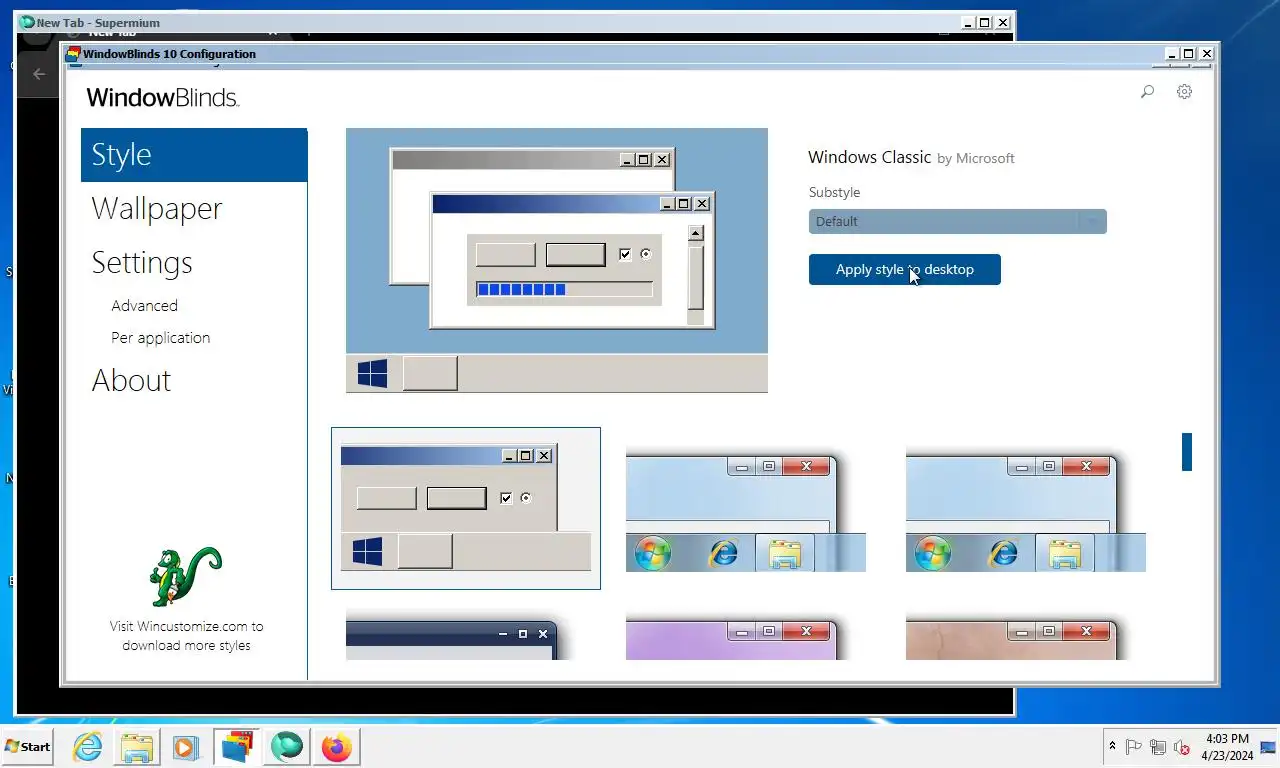
Task: Click the 'by Microsoft' author text
Action: (976, 158)
